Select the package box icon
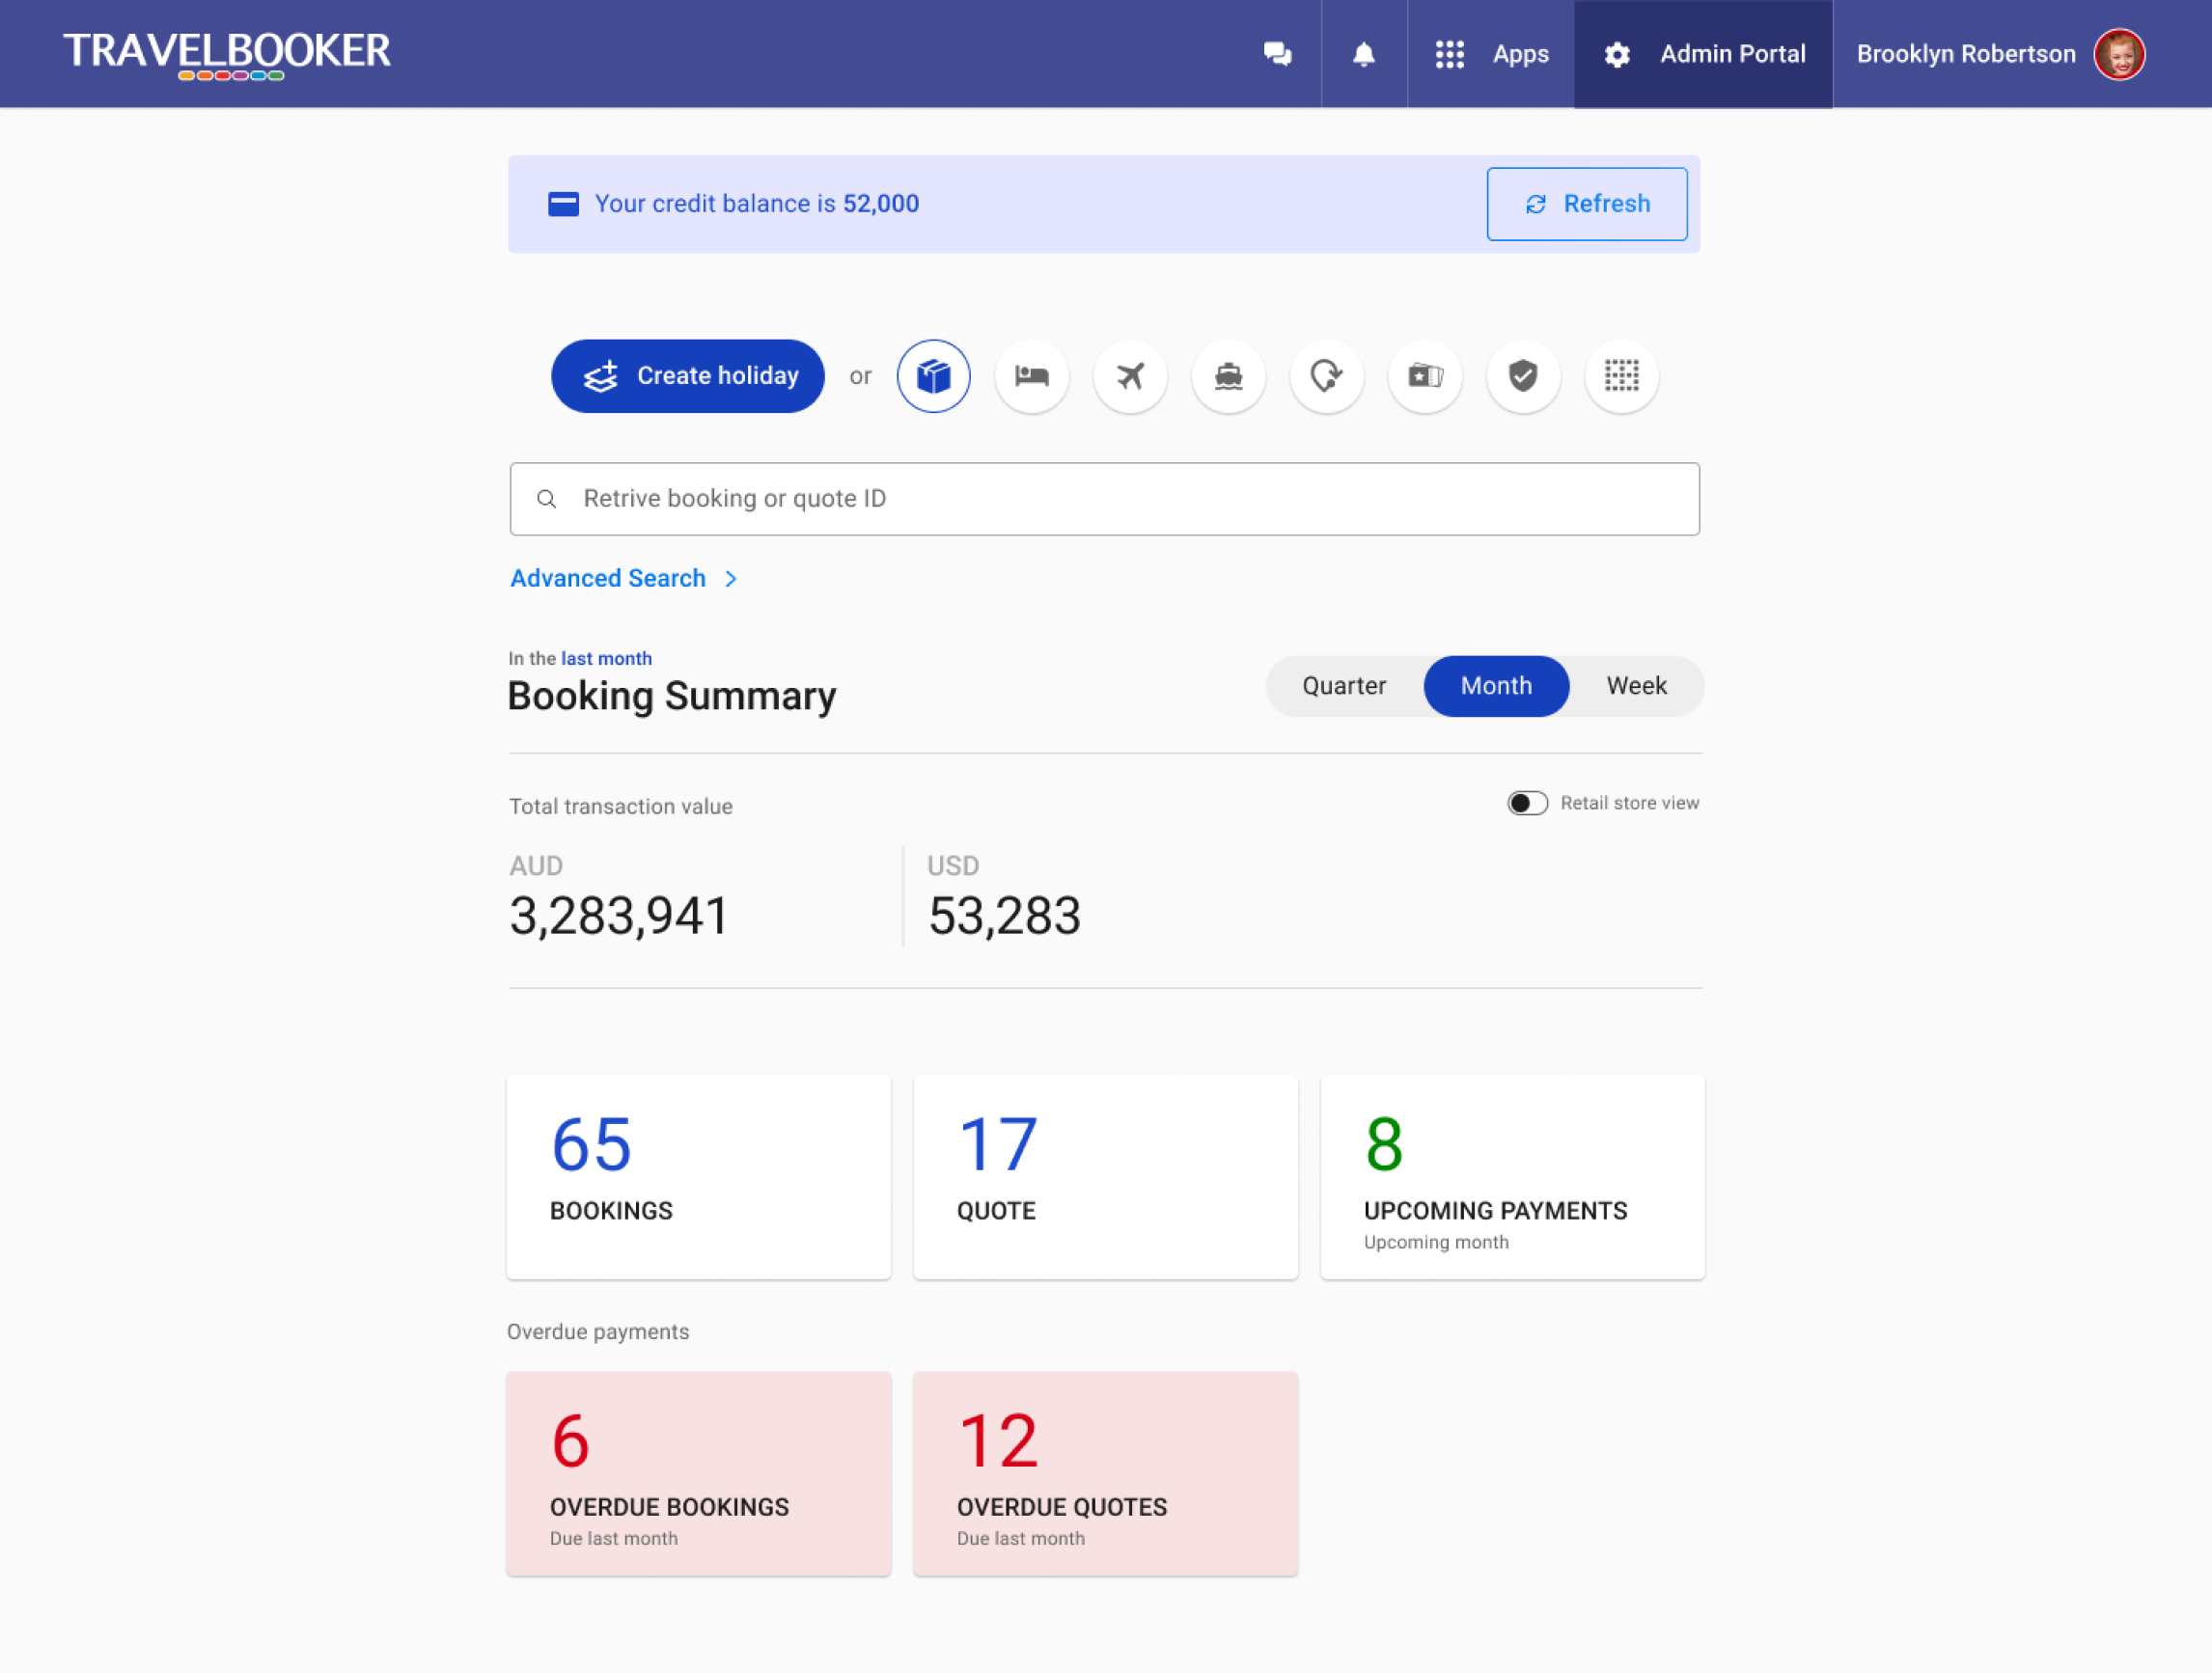 pyautogui.click(x=933, y=376)
